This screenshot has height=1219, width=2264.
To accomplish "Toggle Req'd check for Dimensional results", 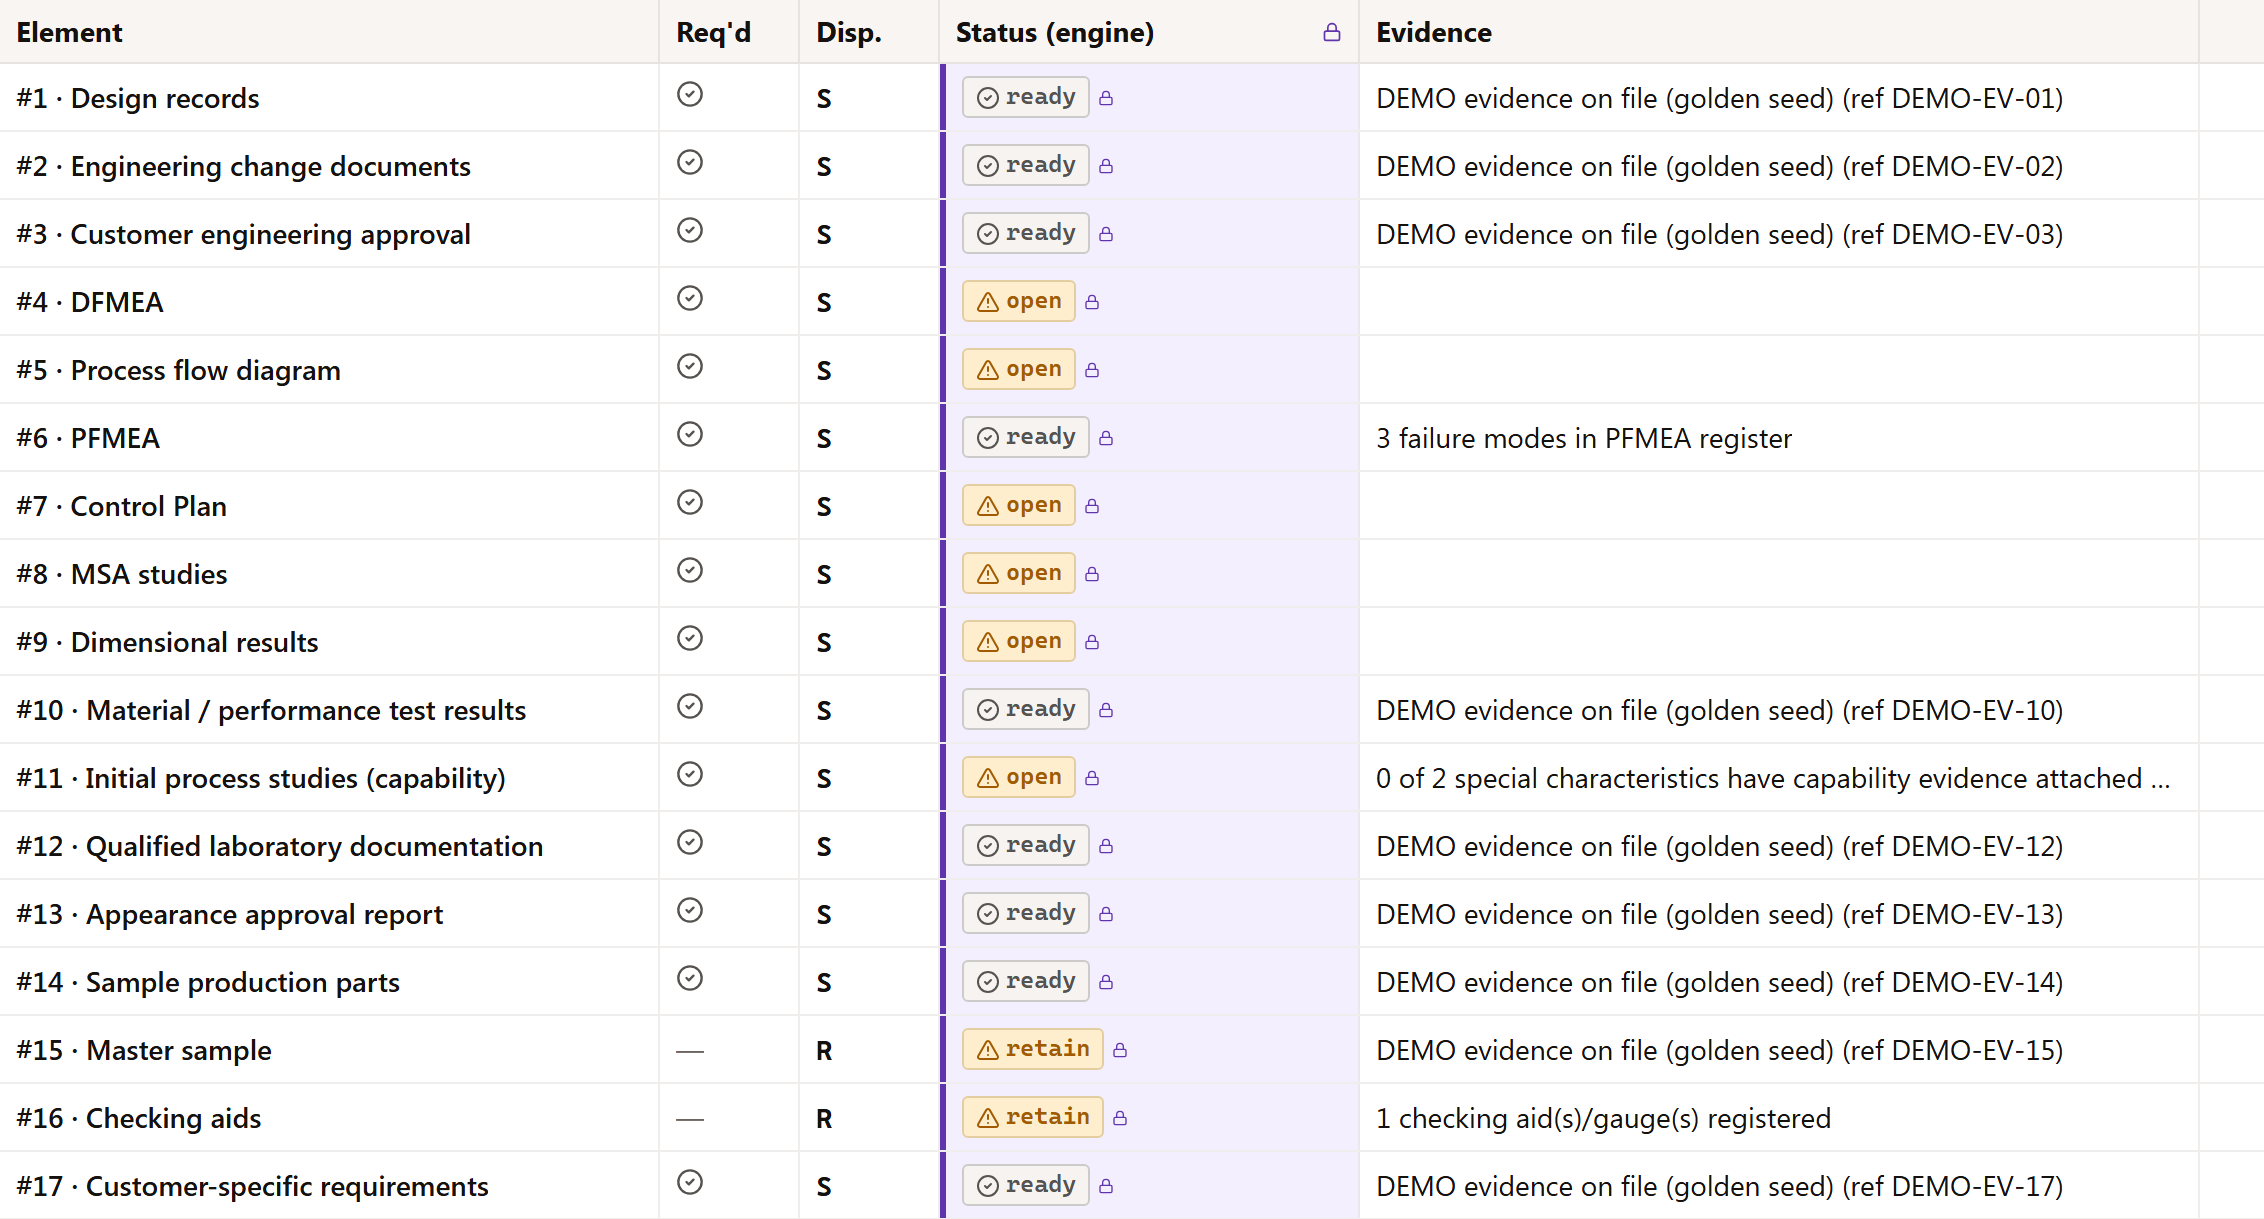I will click(x=690, y=638).
